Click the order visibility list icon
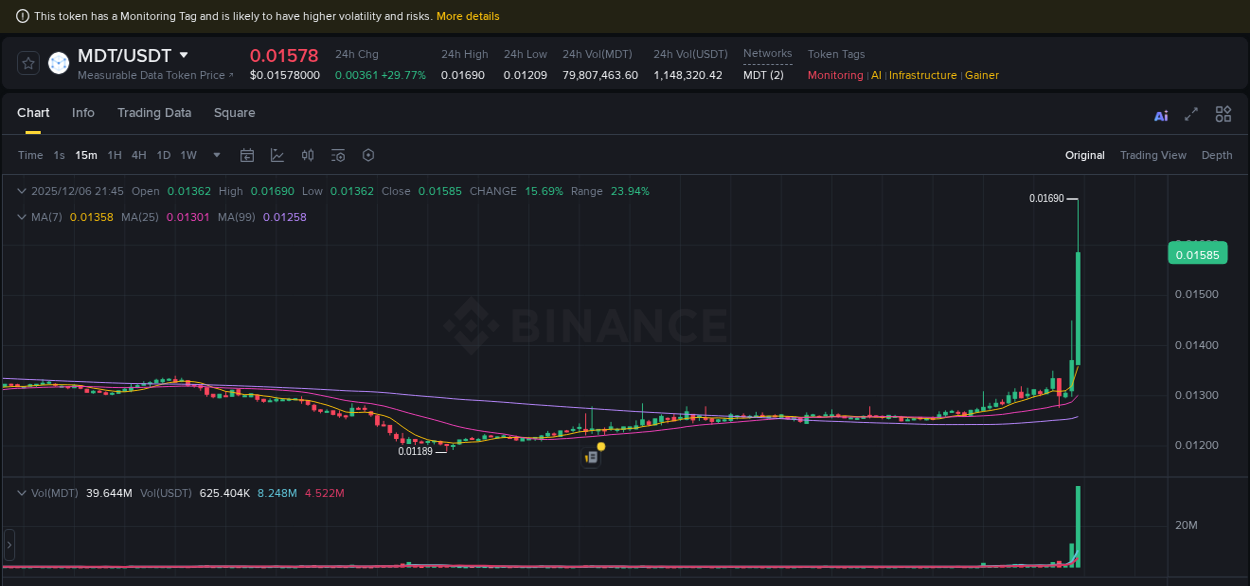1250x586 pixels. click(x=338, y=155)
